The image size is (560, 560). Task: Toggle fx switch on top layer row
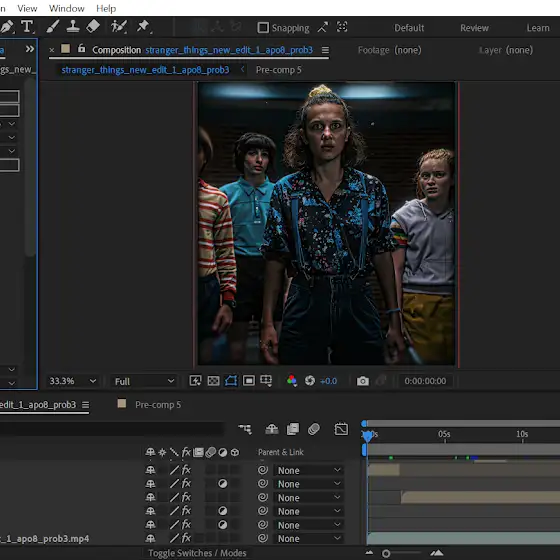186,470
